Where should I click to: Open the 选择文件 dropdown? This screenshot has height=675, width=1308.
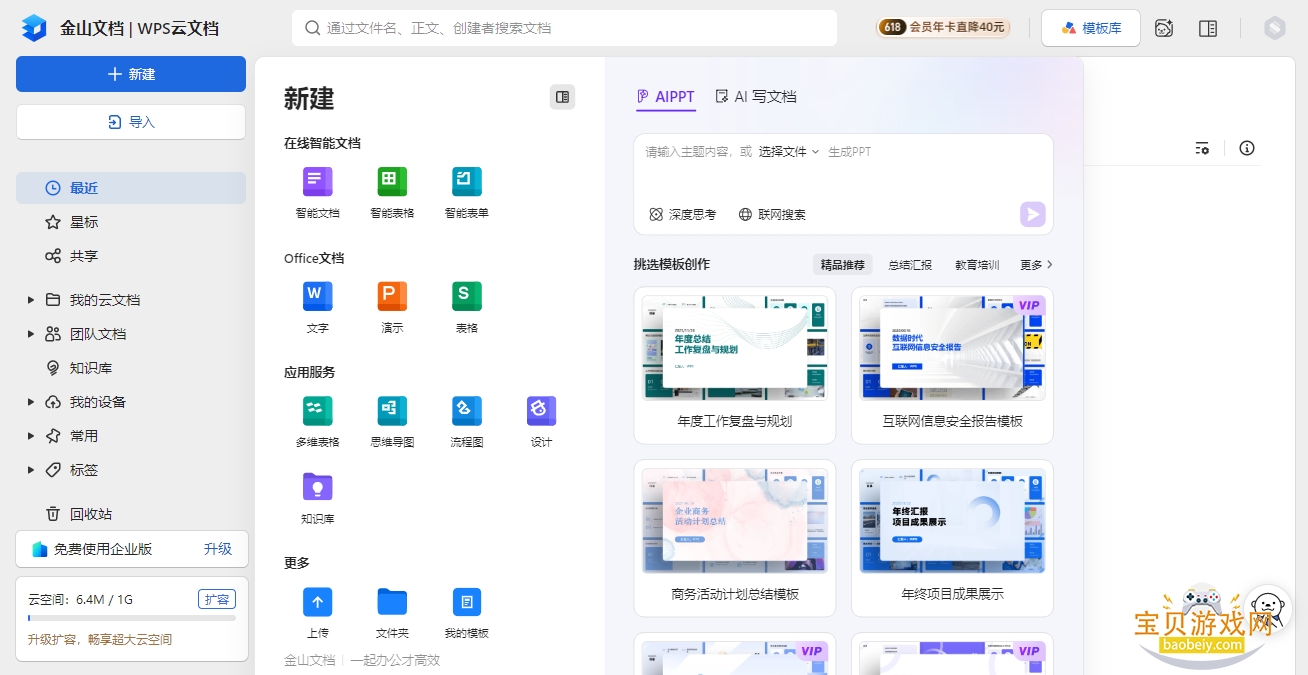pyautogui.click(x=789, y=152)
